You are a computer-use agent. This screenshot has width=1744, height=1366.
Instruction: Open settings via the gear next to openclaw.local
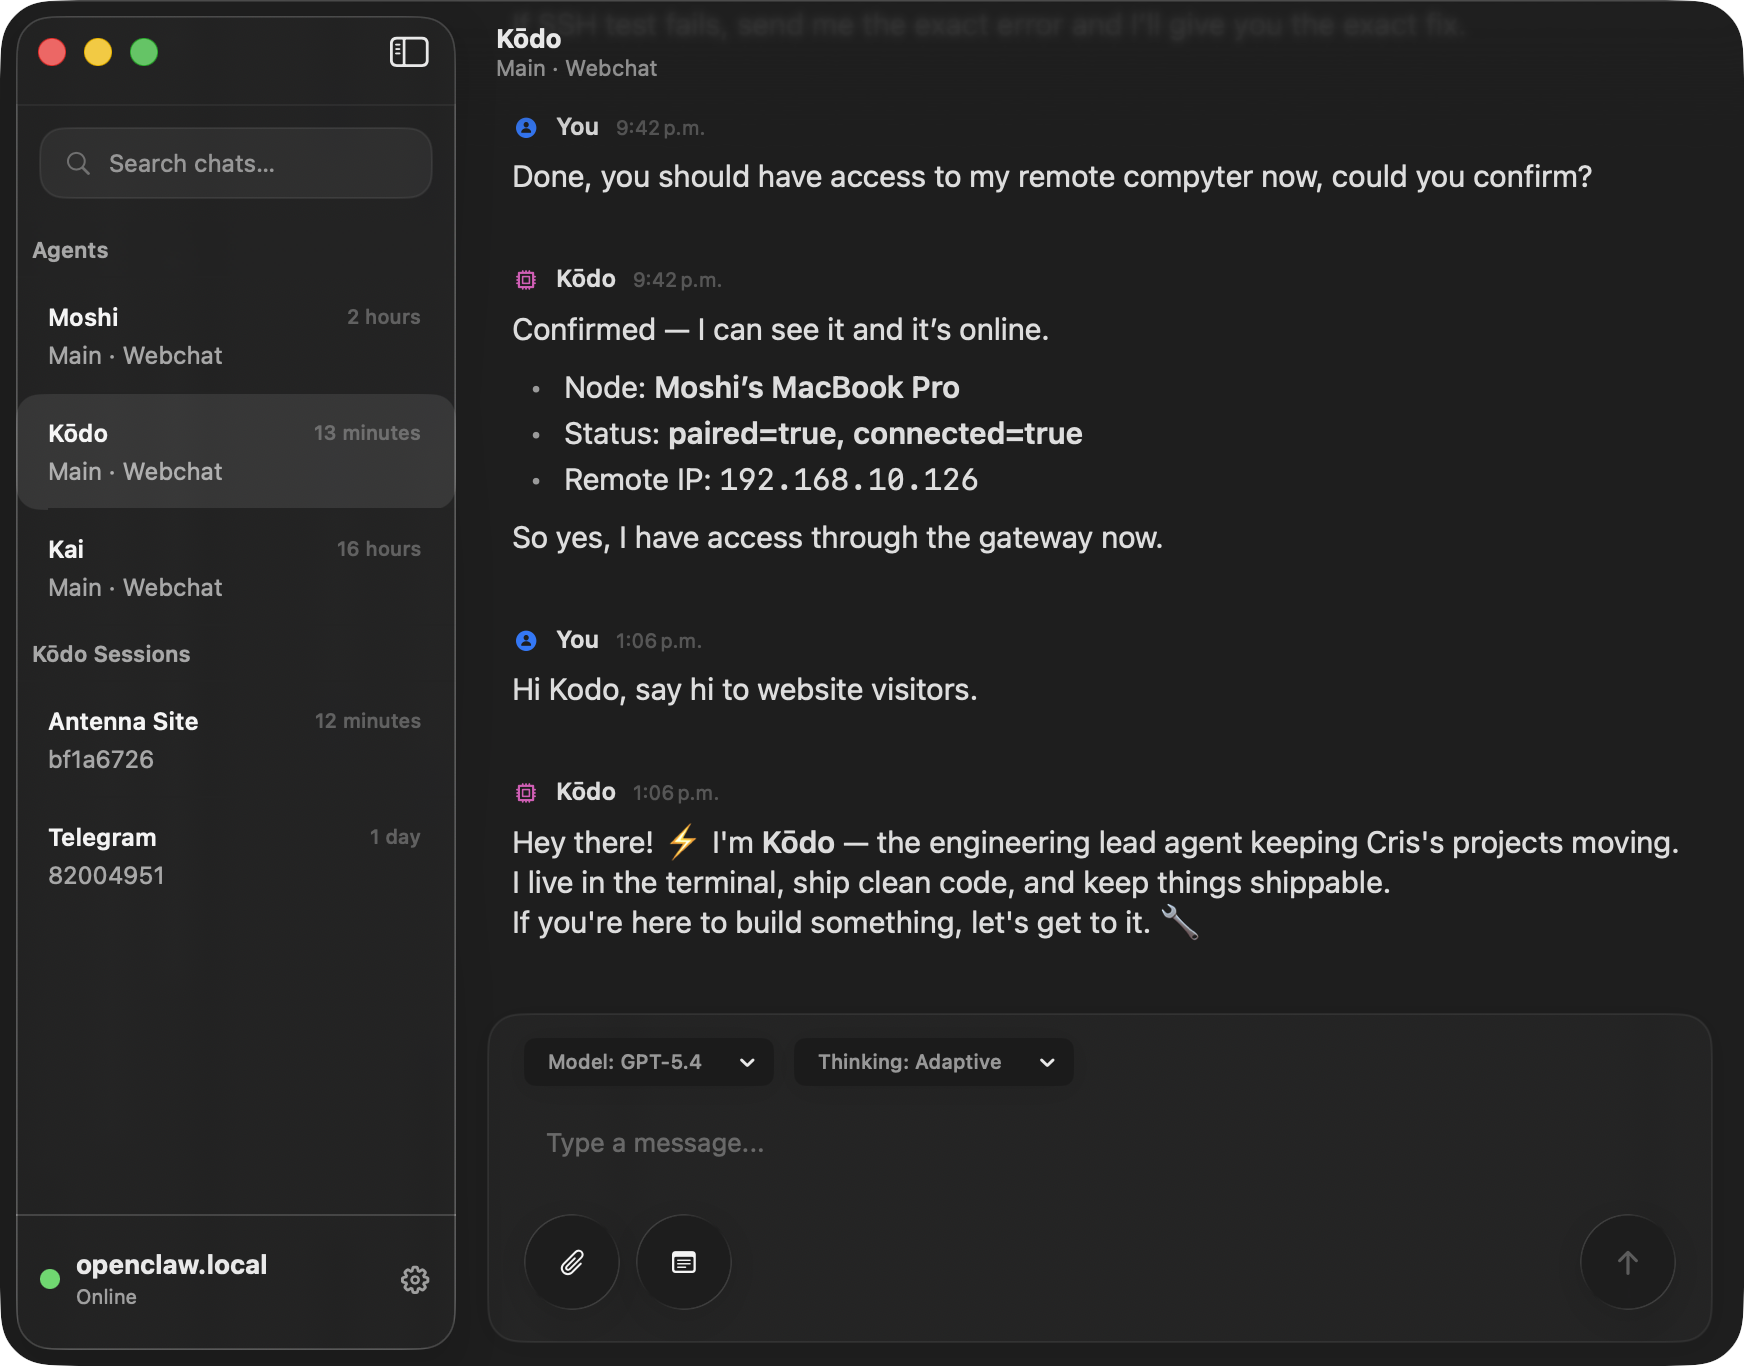click(x=415, y=1280)
